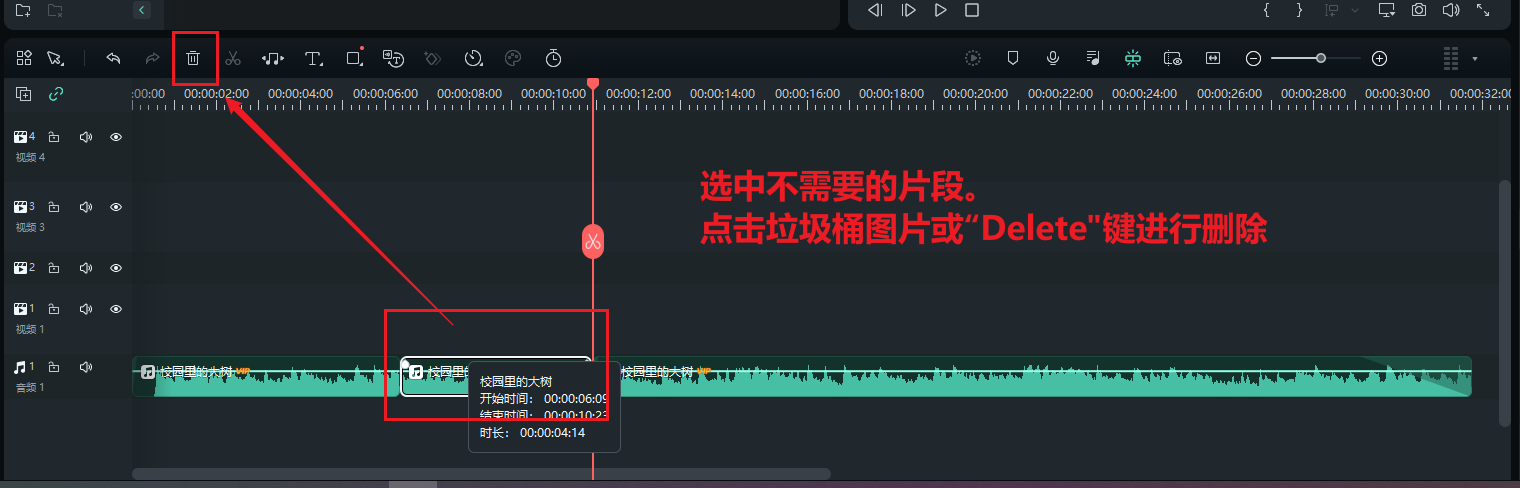Mute video track 1 speaker
The width and height of the screenshot is (1520, 488).
point(85,309)
